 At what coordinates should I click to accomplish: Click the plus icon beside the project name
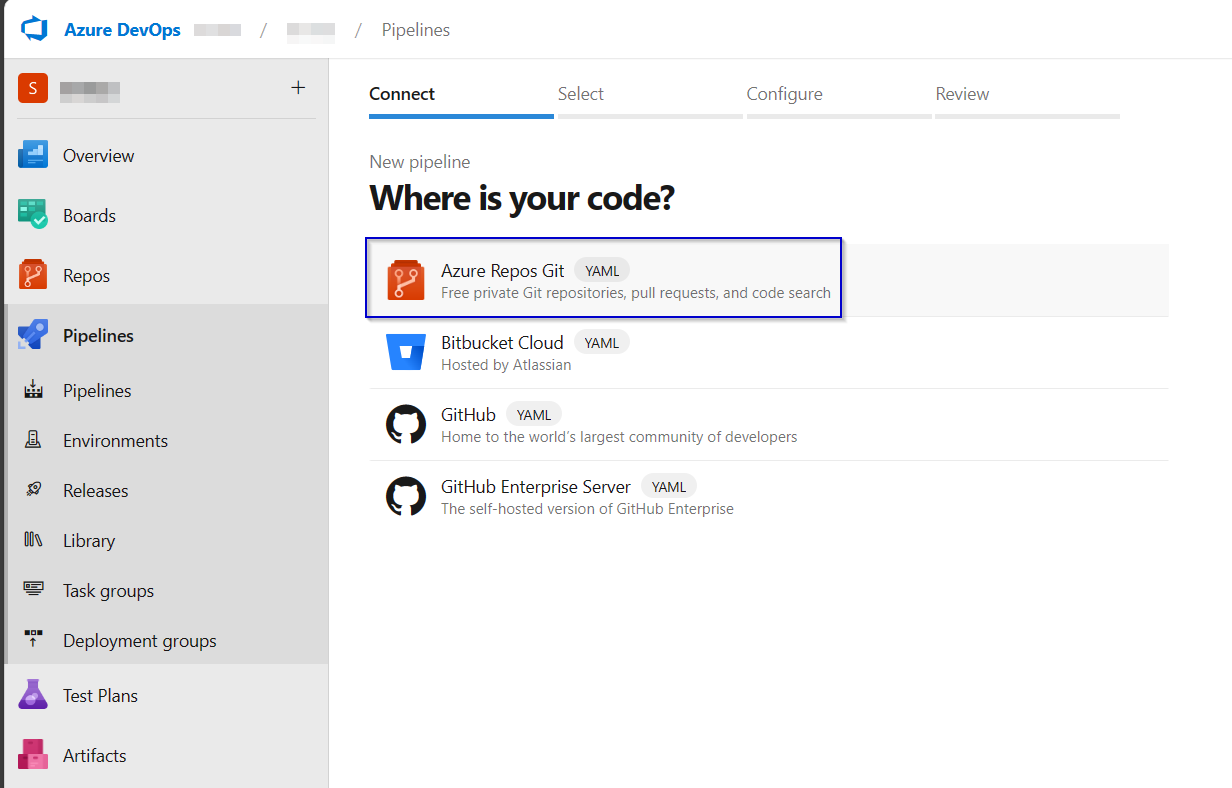click(298, 88)
